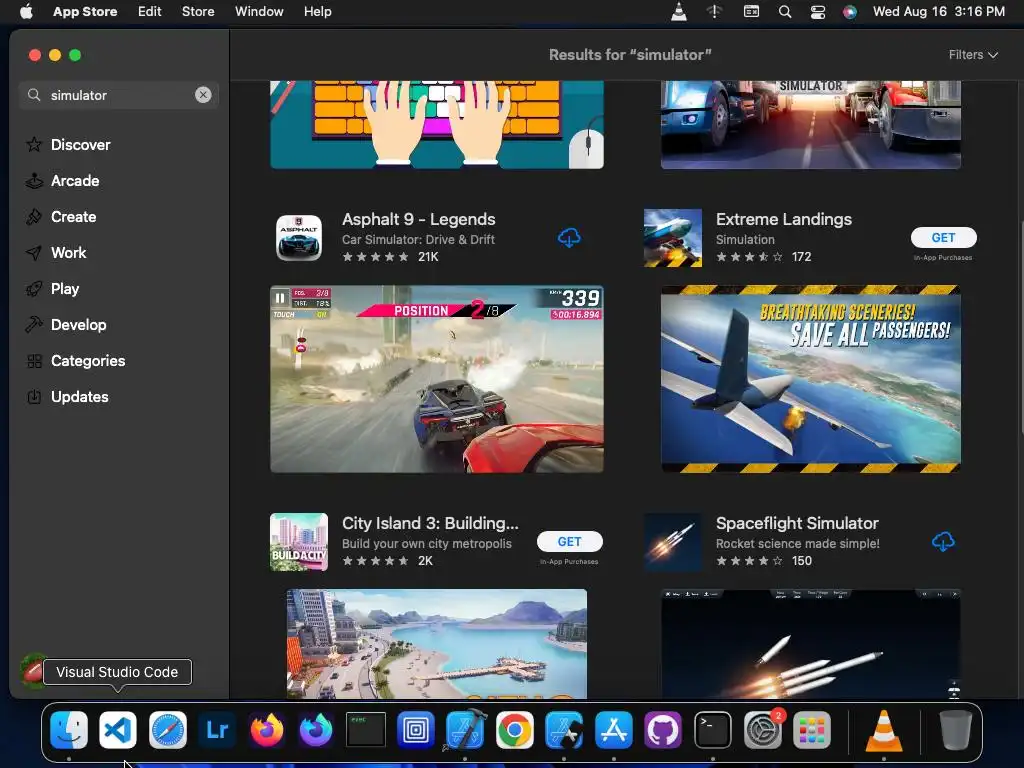Image resolution: width=1024 pixels, height=768 pixels.
Task: Click the date and time display
Action: tap(938, 12)
